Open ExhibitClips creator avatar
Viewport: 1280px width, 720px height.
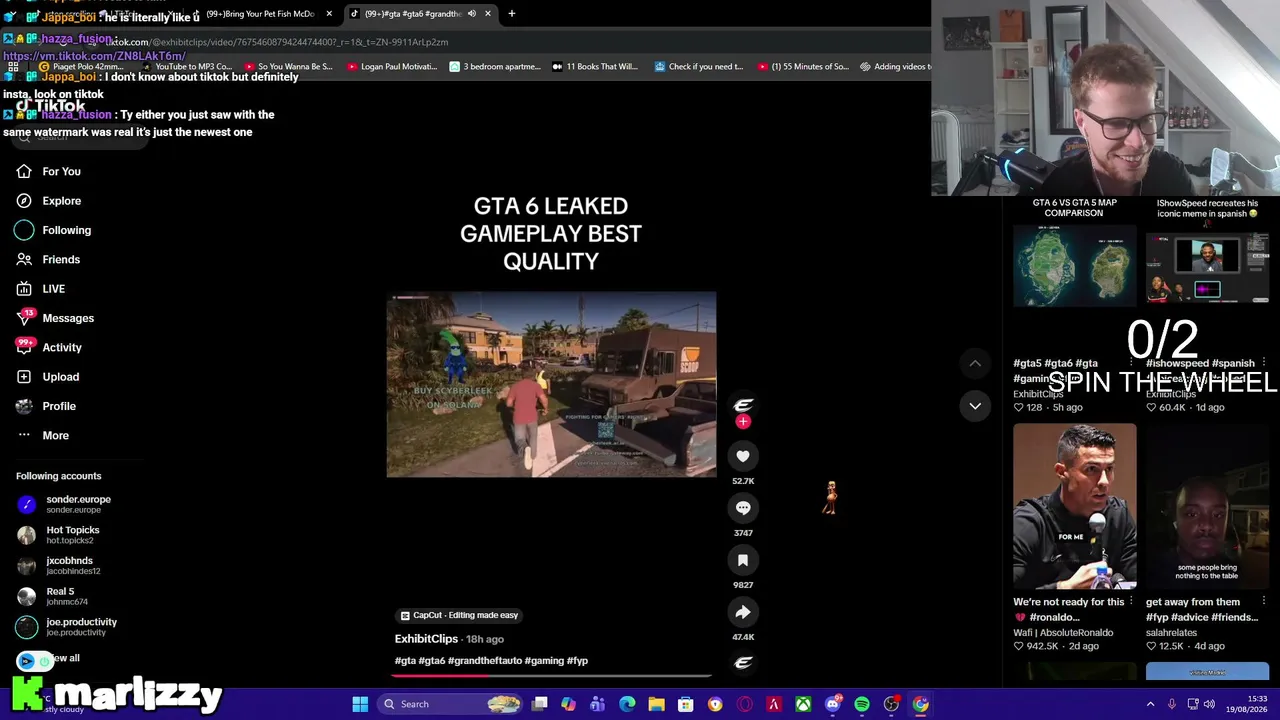tap(743, 404)
